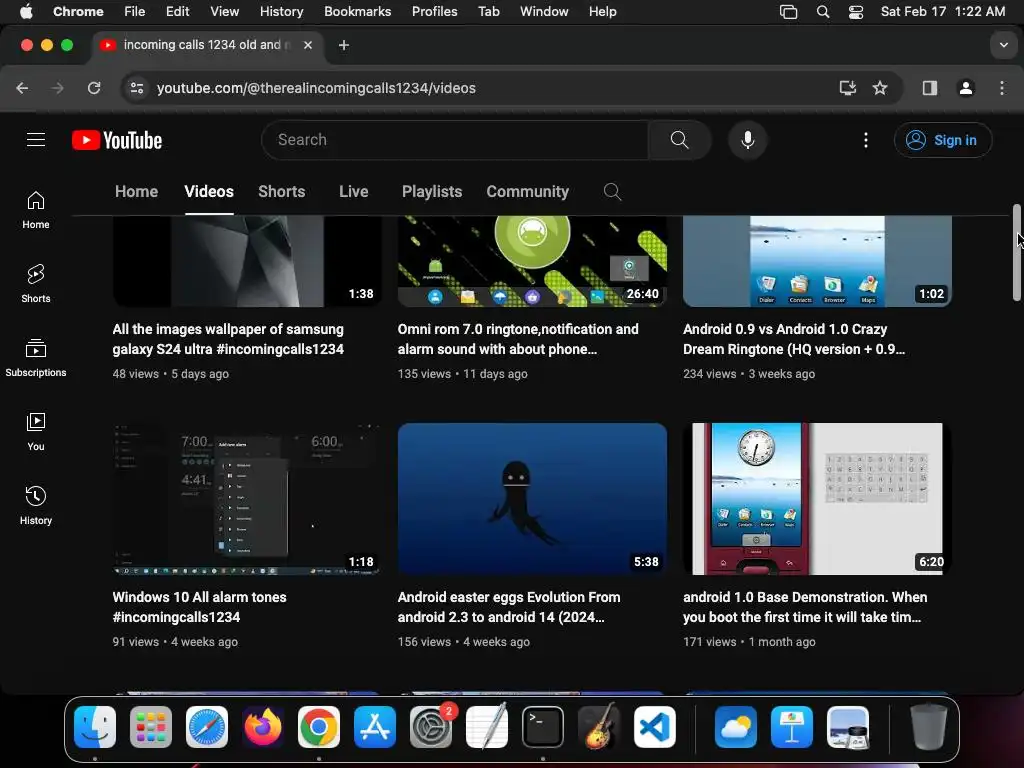Image resolution: width=1024 pixels, height=768 pixels.
Task: Open a new tab with the plus button
Action: [344, 45]
